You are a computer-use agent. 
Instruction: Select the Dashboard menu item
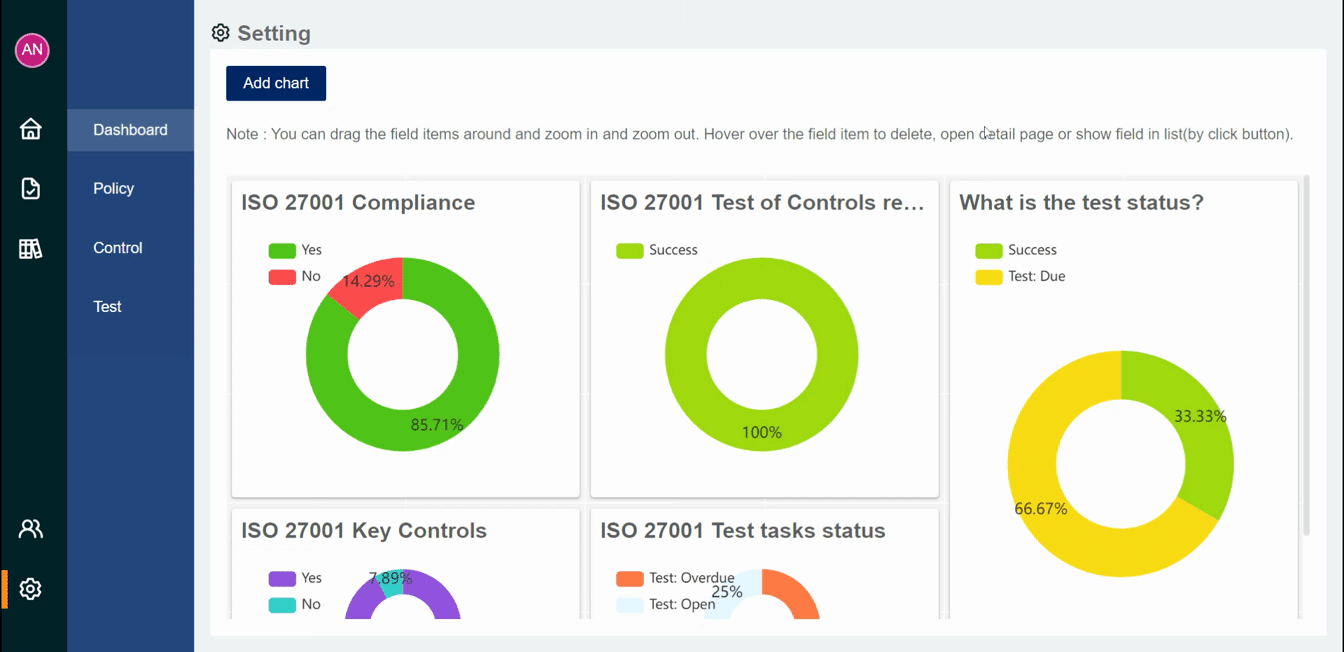[x=130, y=130]
